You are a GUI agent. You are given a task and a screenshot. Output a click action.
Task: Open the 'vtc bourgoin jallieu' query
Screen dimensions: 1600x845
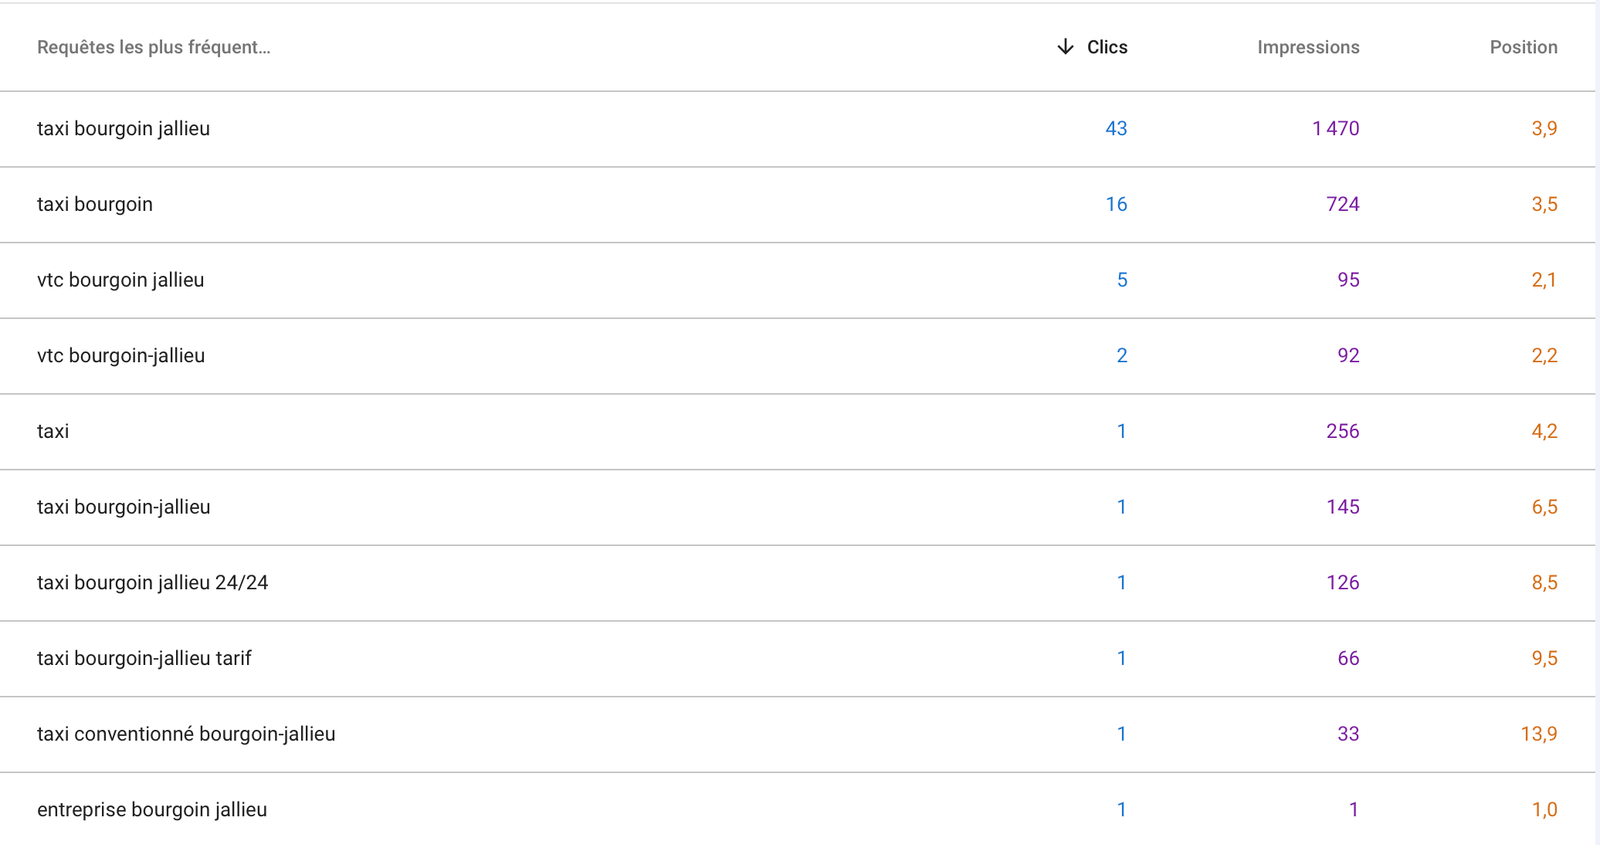point(121,280)
